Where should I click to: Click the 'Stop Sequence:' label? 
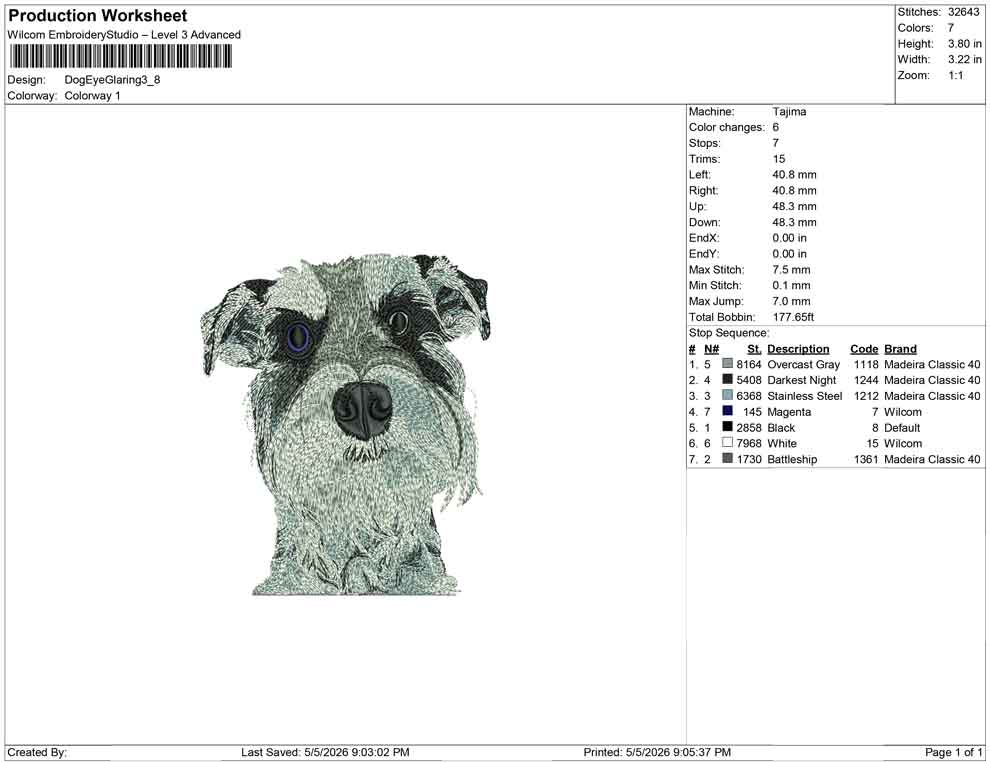pos(729,333)
